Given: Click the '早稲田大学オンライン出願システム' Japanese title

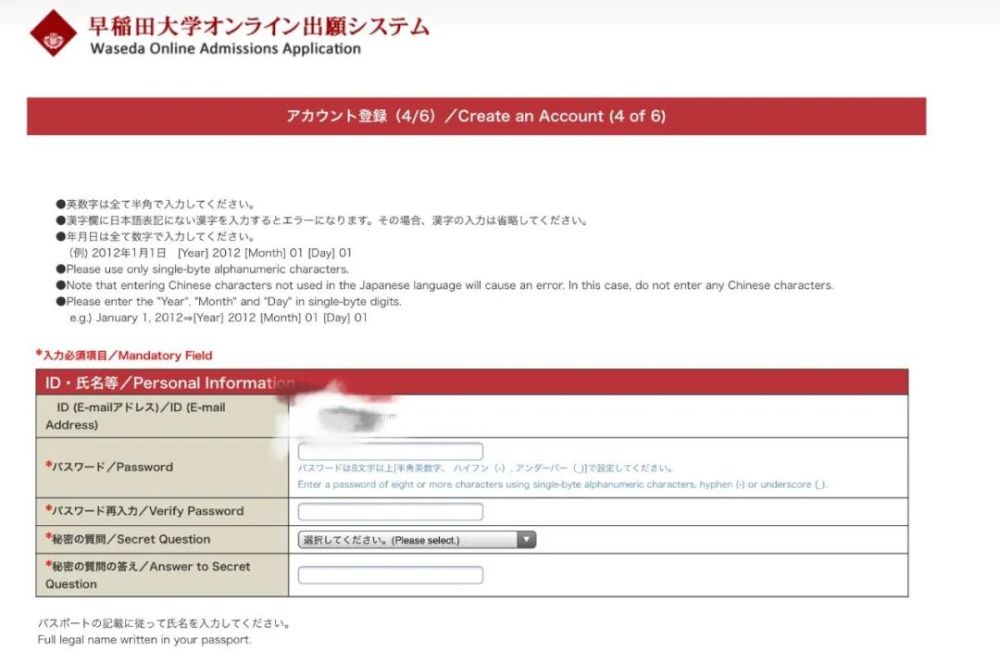Looking at the screenshot, I should pos(259,26).
